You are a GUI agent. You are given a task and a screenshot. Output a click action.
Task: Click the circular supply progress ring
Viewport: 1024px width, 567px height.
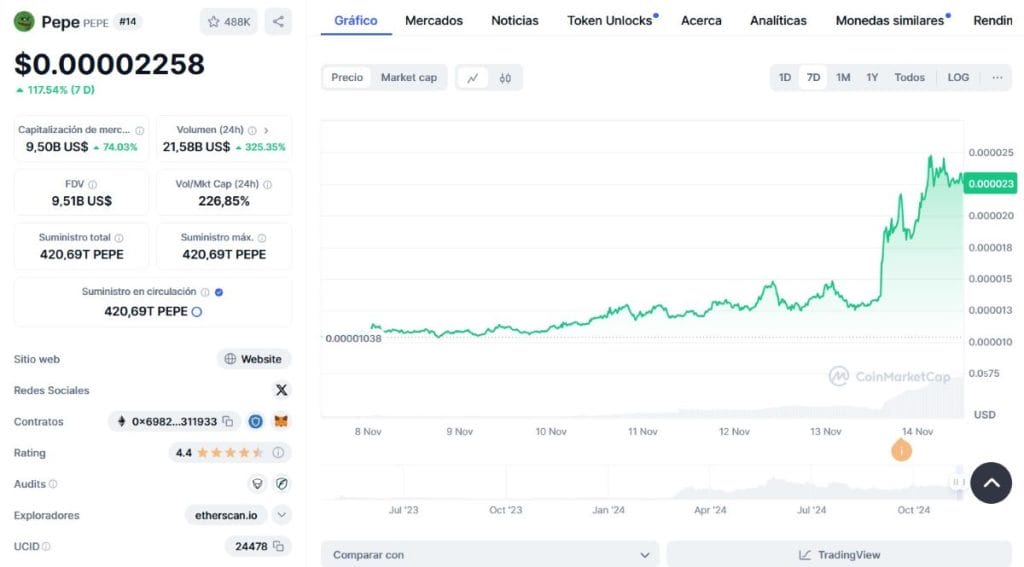pos(197,312)
